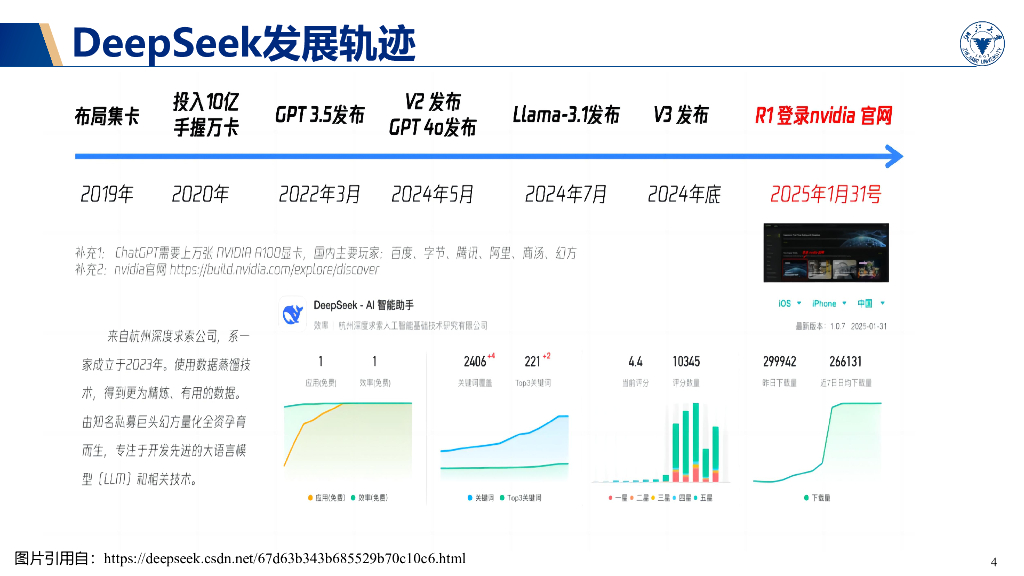Click the 2024年5月 date
Image resolution: width=1024 pixels, height=576 pixels.
432,194
